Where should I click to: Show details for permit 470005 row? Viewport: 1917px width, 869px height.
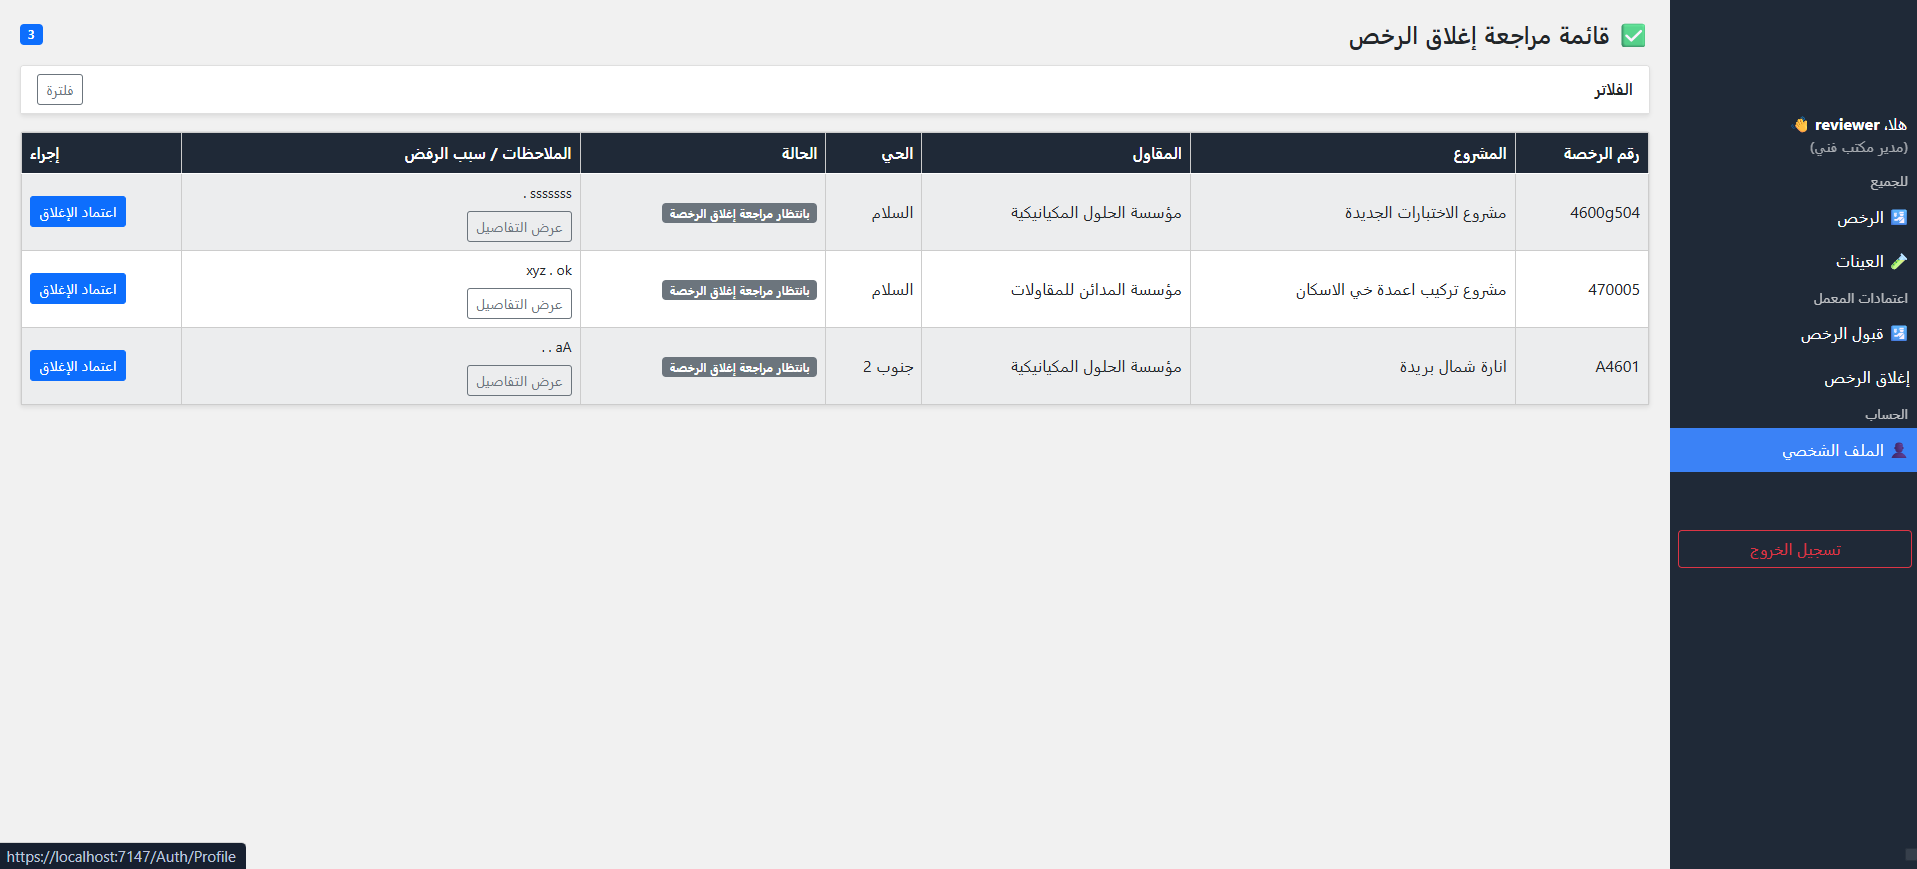pyautogui.click(x=519, y=304)
